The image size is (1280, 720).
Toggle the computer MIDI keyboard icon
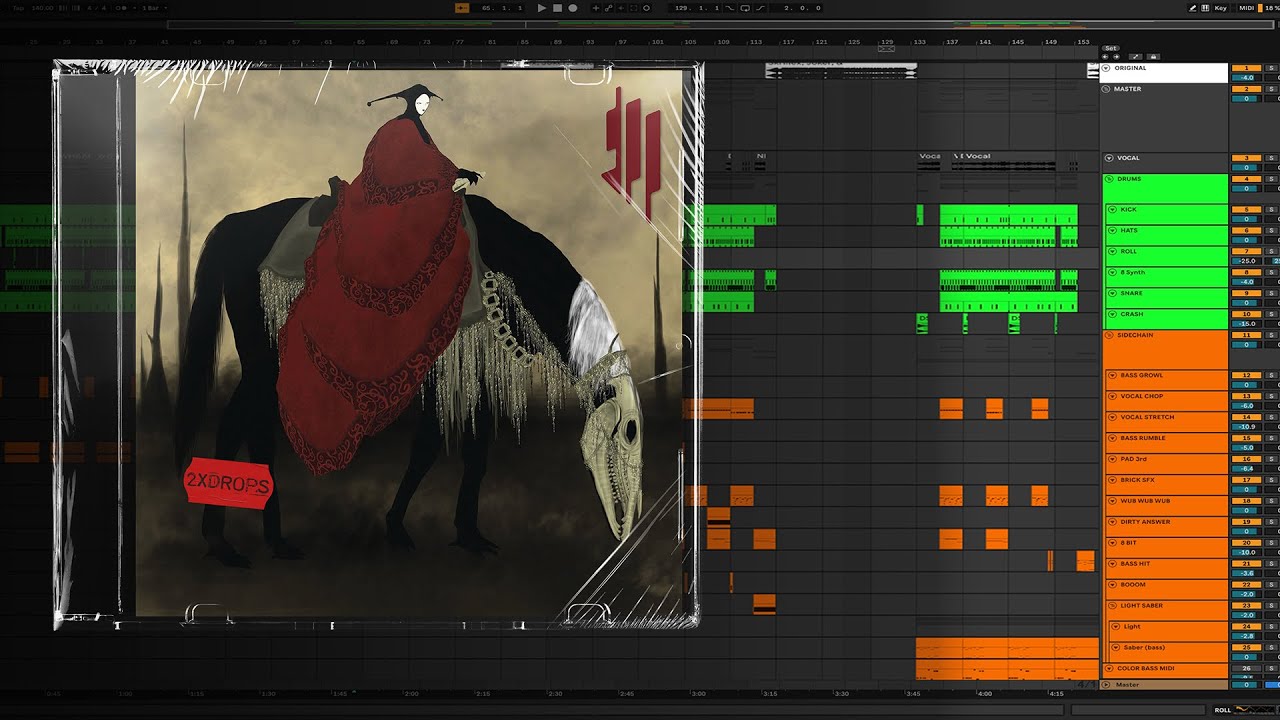1205,8
